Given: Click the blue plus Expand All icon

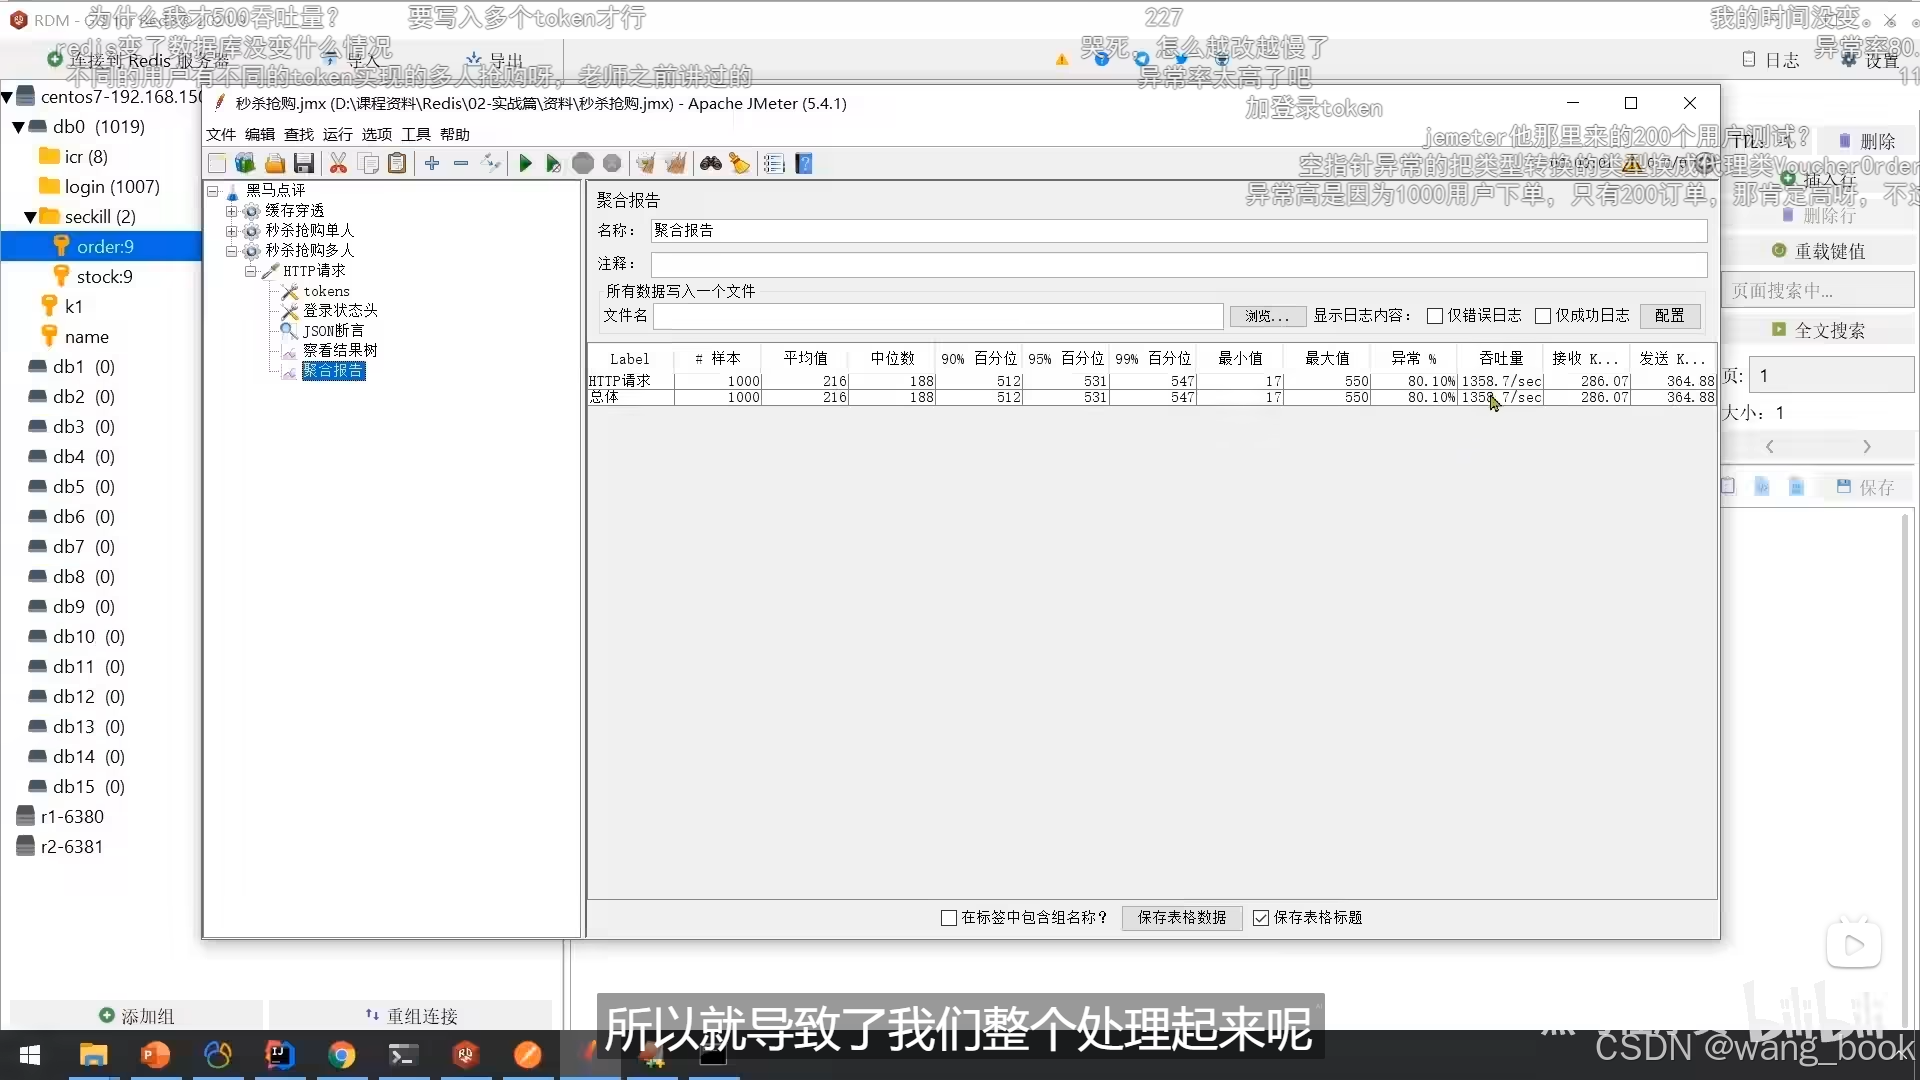Looking at the screenshot, I should (432, 163).
